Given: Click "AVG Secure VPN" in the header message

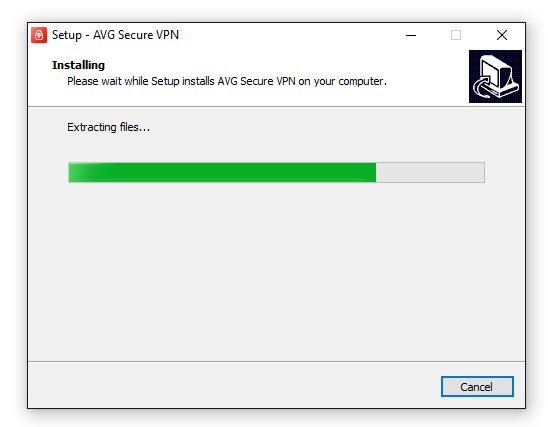Looking at the screenshot, I should click(x=257, y=81).
